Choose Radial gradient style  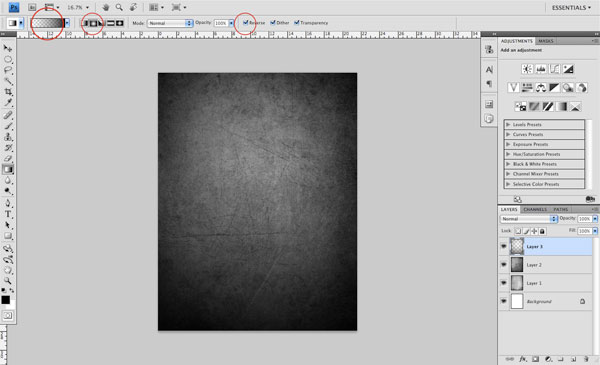[x=93, y=23]
